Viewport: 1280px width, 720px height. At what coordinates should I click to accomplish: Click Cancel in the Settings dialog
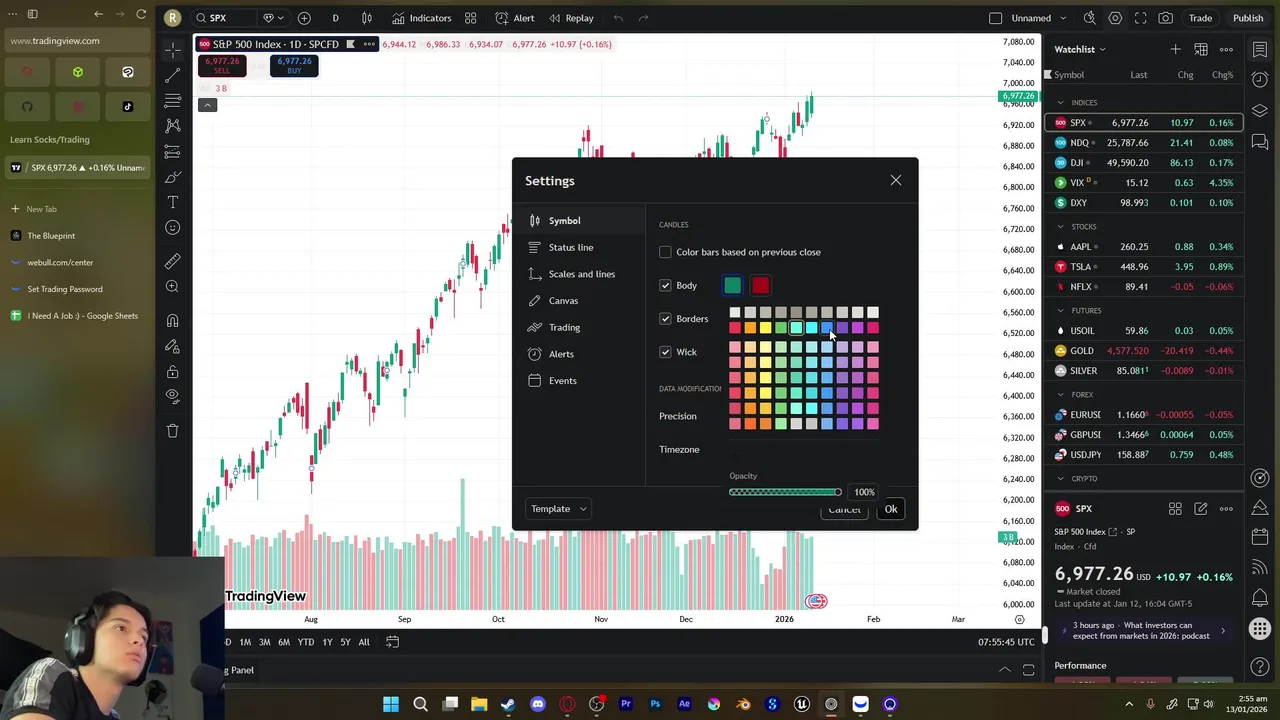[844, 510]
